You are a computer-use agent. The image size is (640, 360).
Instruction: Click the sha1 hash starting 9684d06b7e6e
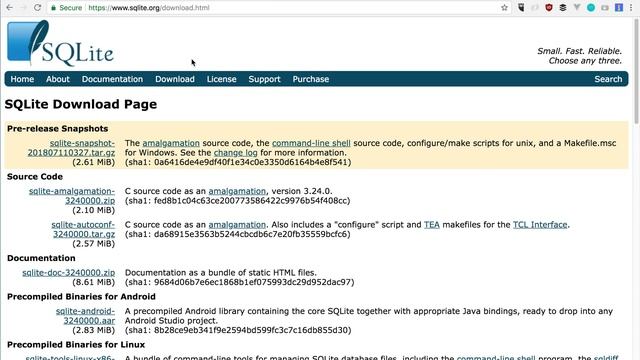click(240, 282)
